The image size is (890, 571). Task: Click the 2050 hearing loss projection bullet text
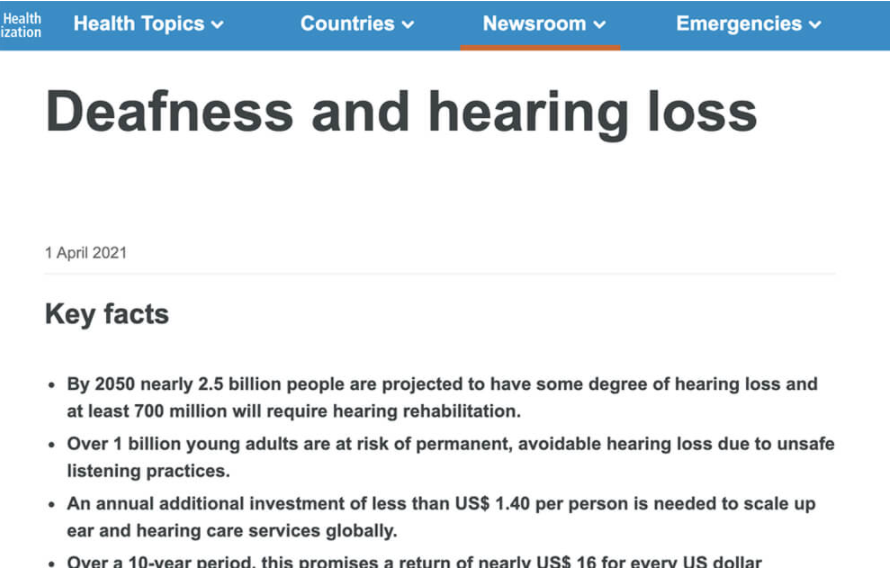point(442,384)
